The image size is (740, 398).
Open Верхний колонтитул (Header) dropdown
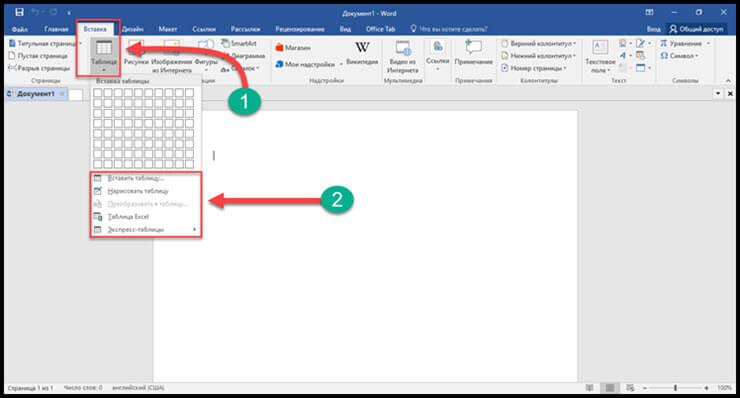coord(538,43)
